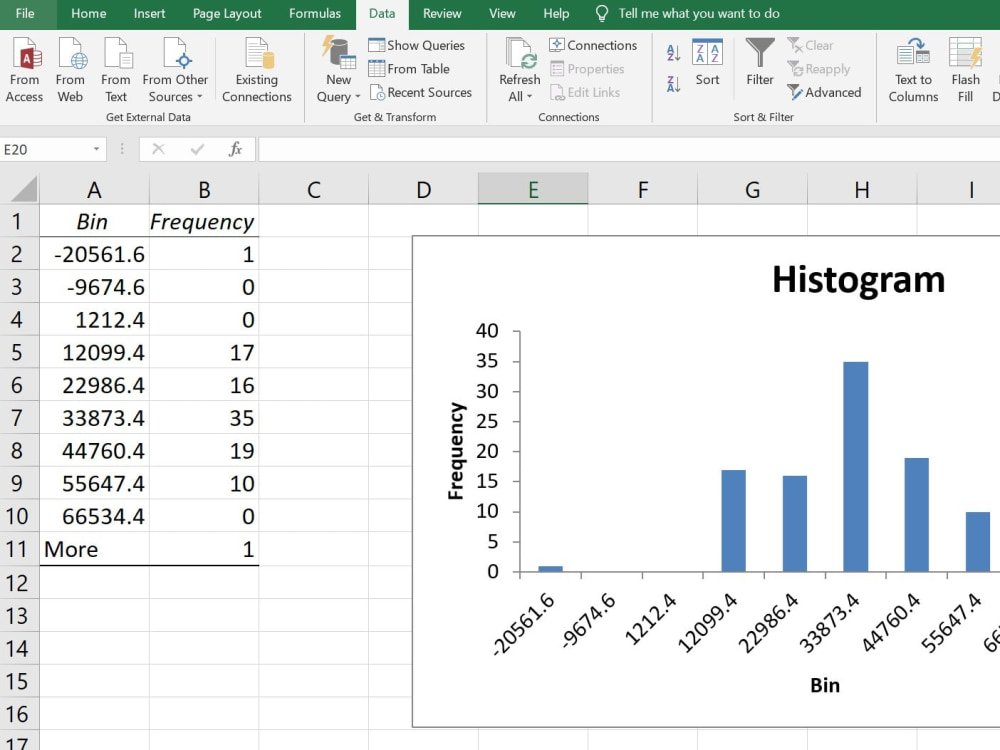The height and width of the screenshot is (750, 1000).
Task: Click Show Queries button
Action: pos(416,45)
